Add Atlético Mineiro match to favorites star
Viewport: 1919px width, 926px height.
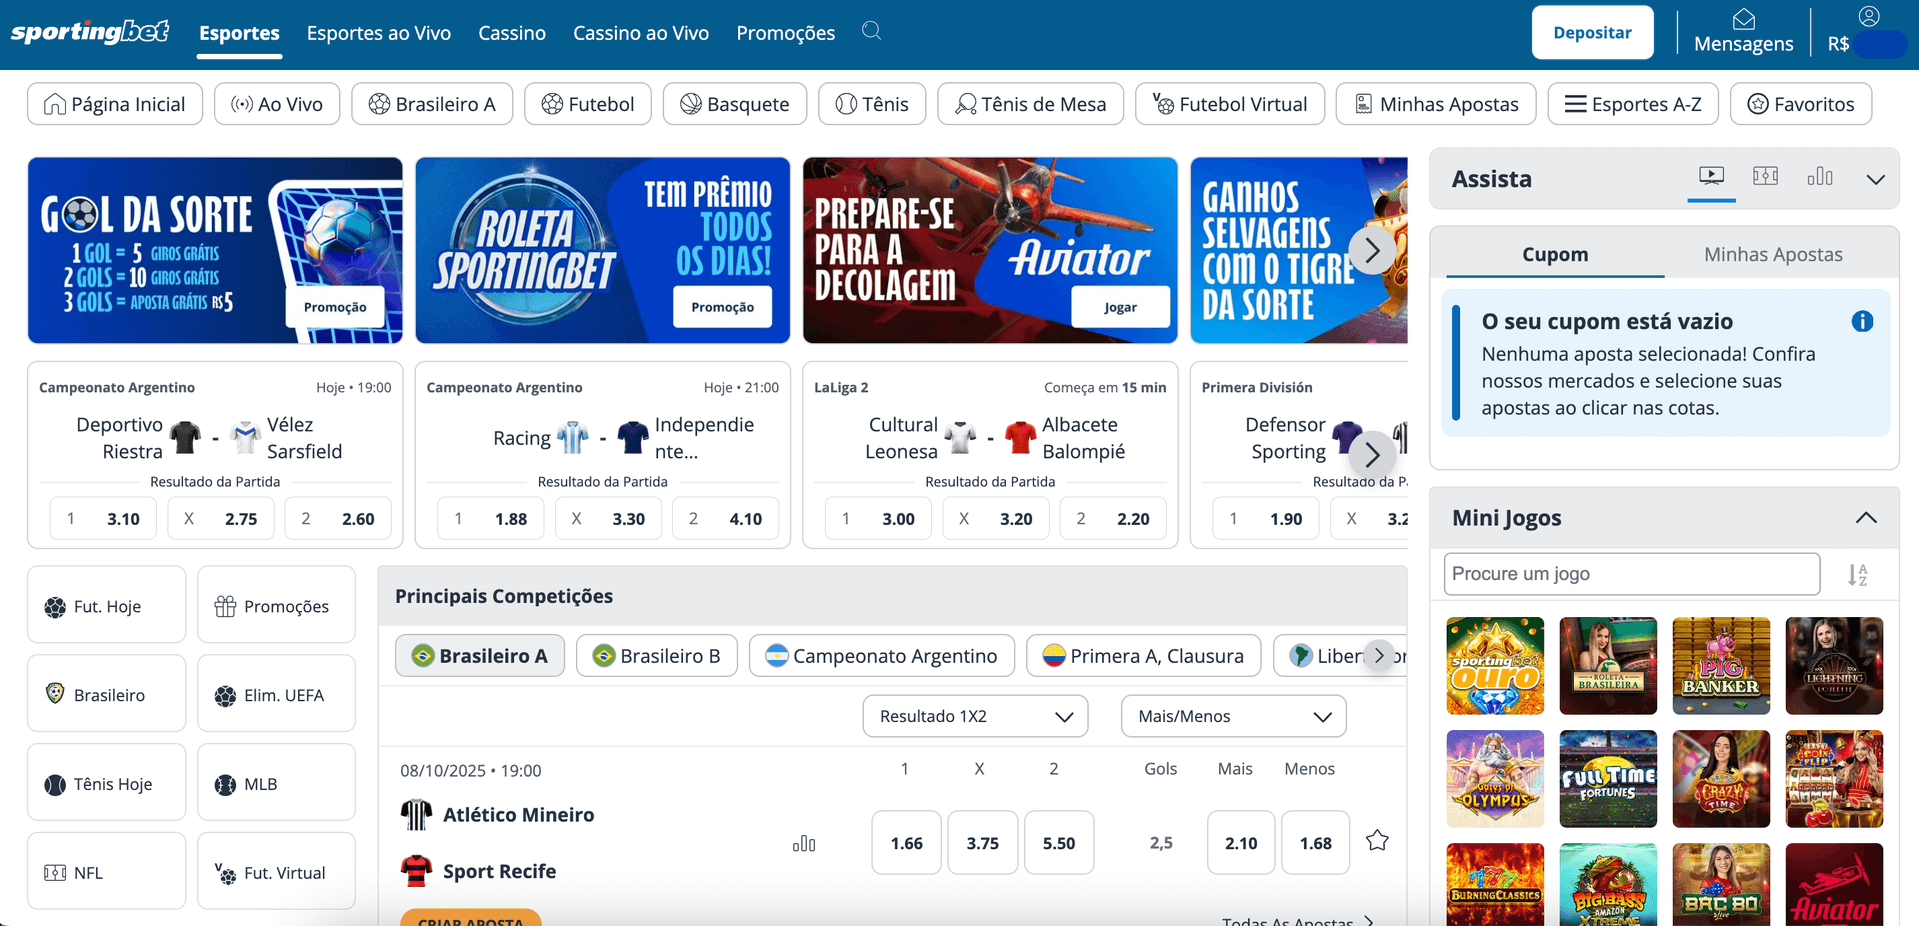click(x=1377, y=841)
